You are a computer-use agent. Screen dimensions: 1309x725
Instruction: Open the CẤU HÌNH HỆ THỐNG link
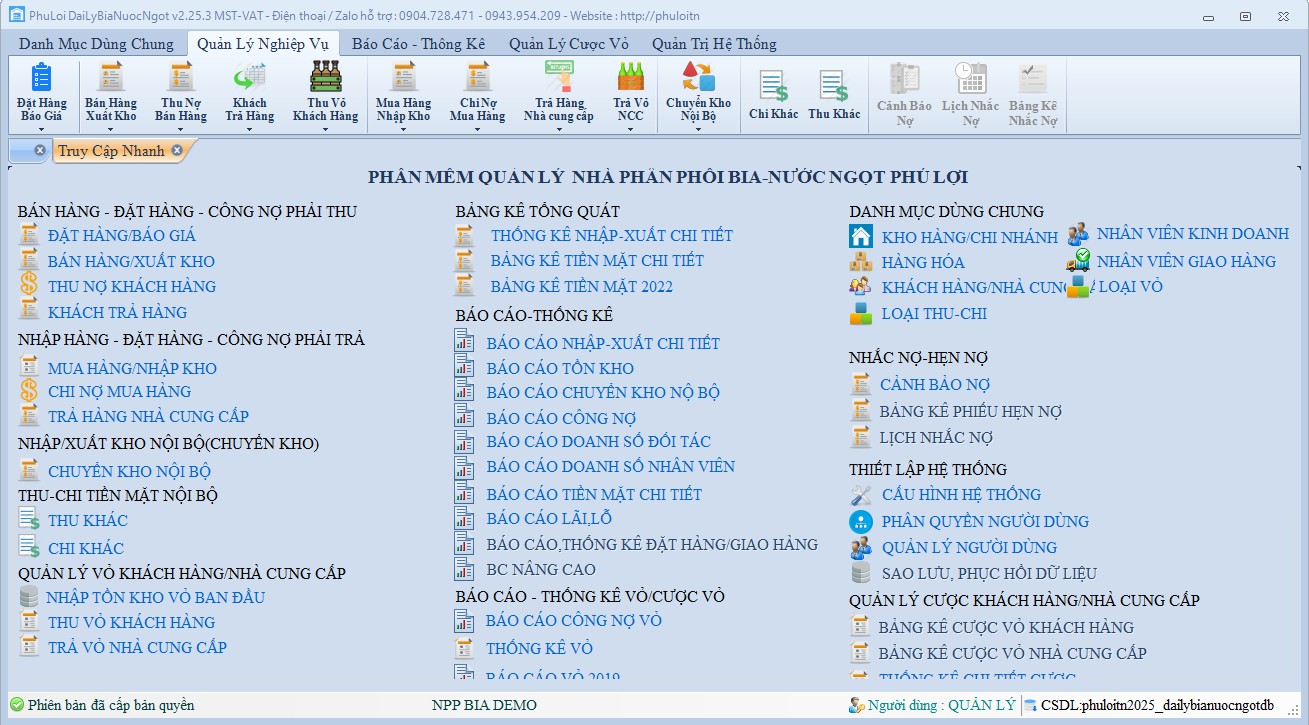pos(960,494)
